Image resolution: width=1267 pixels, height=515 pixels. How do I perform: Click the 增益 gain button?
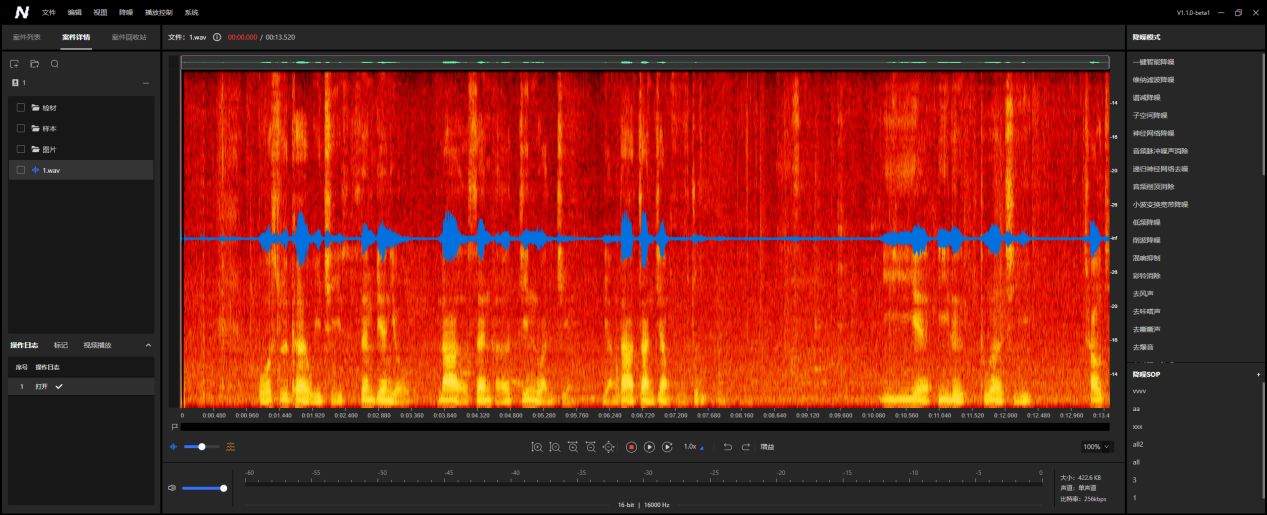[767, 447]
